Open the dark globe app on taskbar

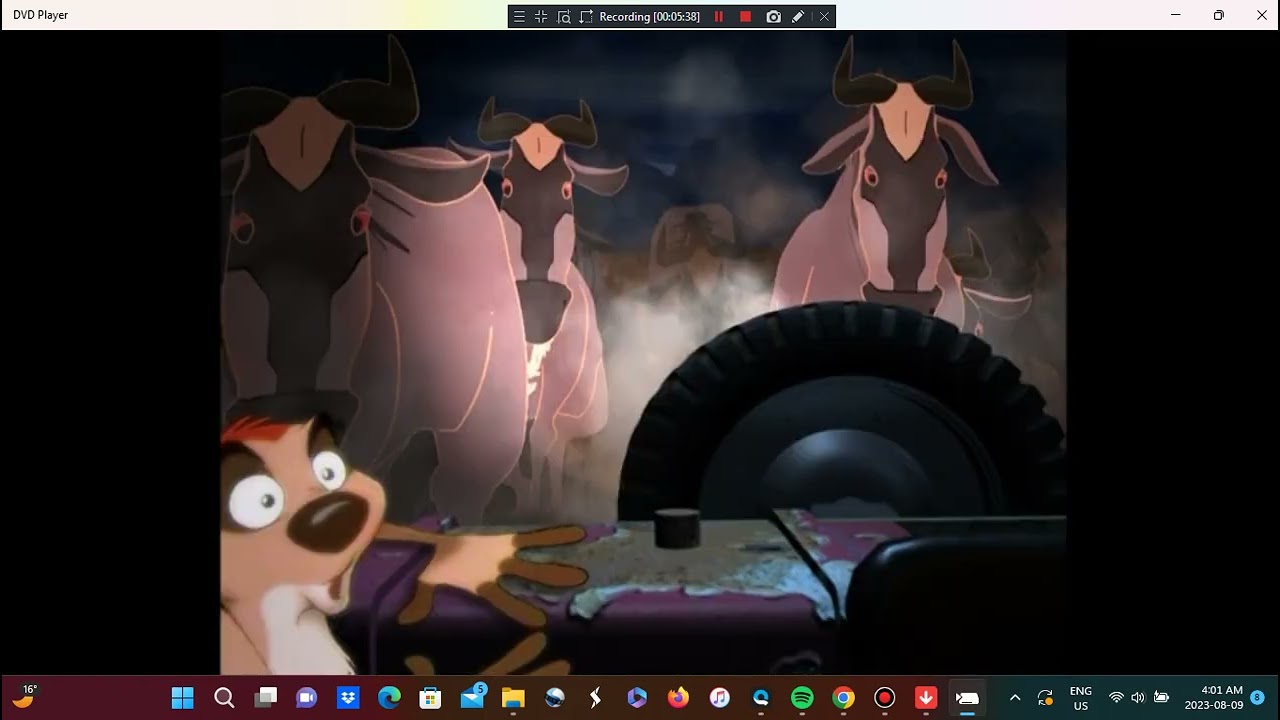tap(554, 698)
